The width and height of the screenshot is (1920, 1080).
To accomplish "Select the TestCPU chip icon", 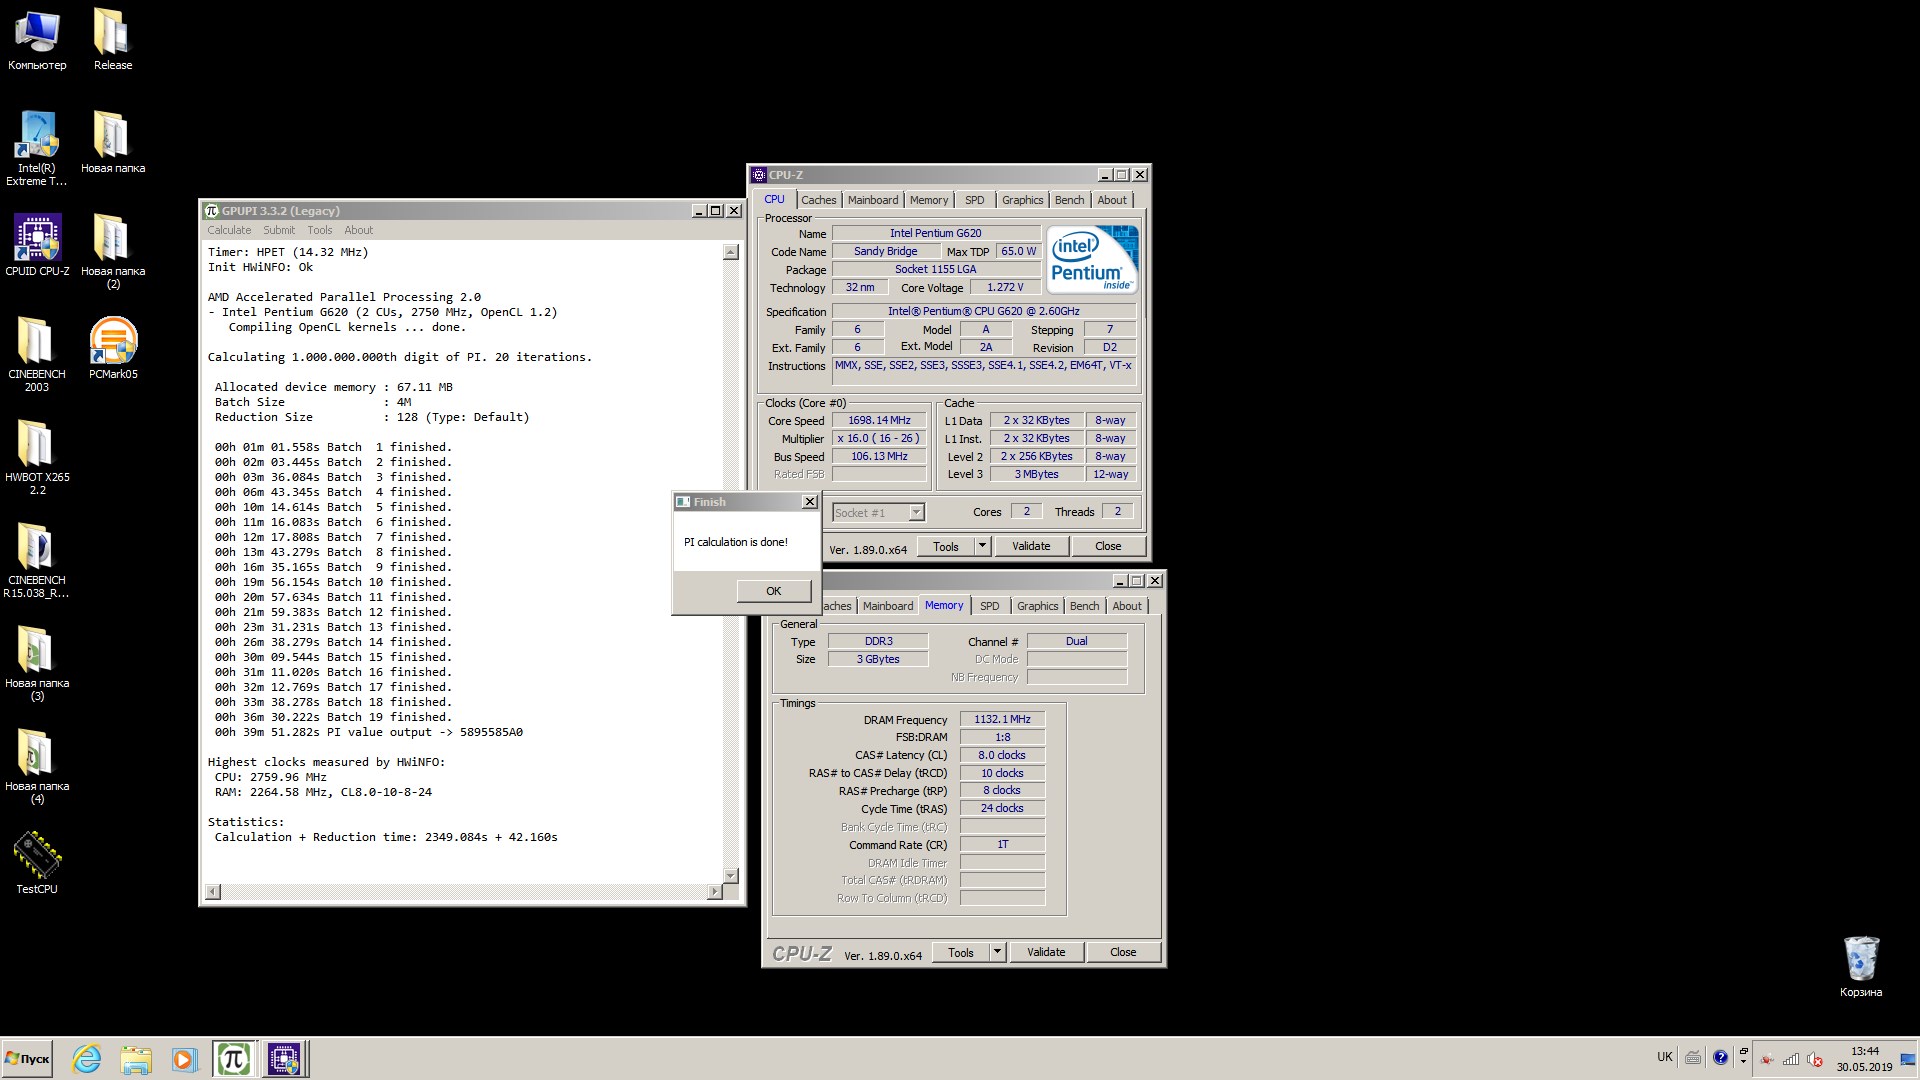I will [37, 862].
